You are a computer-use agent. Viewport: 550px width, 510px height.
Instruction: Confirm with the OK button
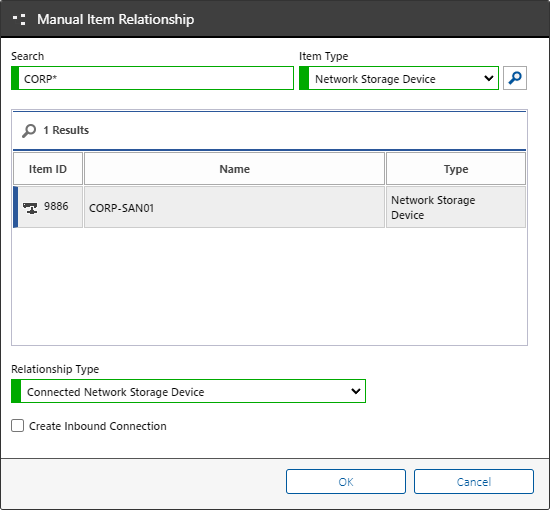(346, 482)
